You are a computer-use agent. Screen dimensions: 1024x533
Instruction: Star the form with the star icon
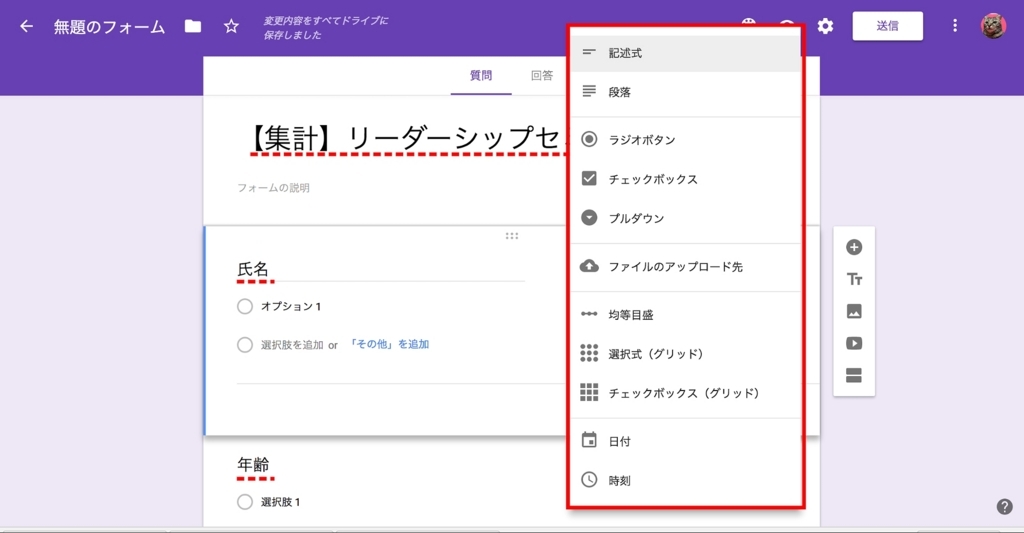click(231, 26)
